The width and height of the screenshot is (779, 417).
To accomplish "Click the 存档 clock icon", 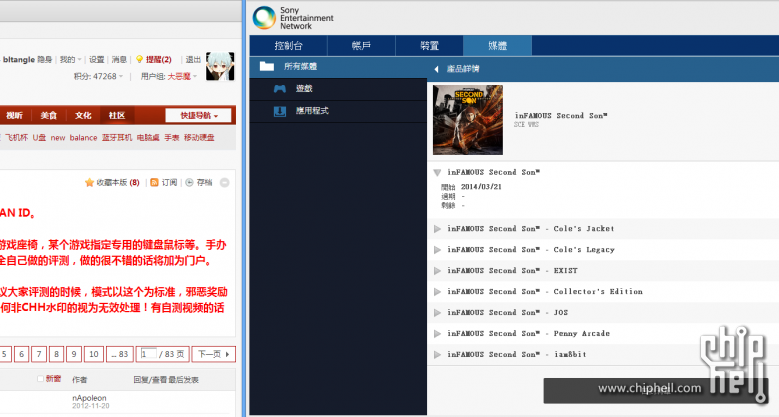I will pyautogui.click(x=189, y=182).
